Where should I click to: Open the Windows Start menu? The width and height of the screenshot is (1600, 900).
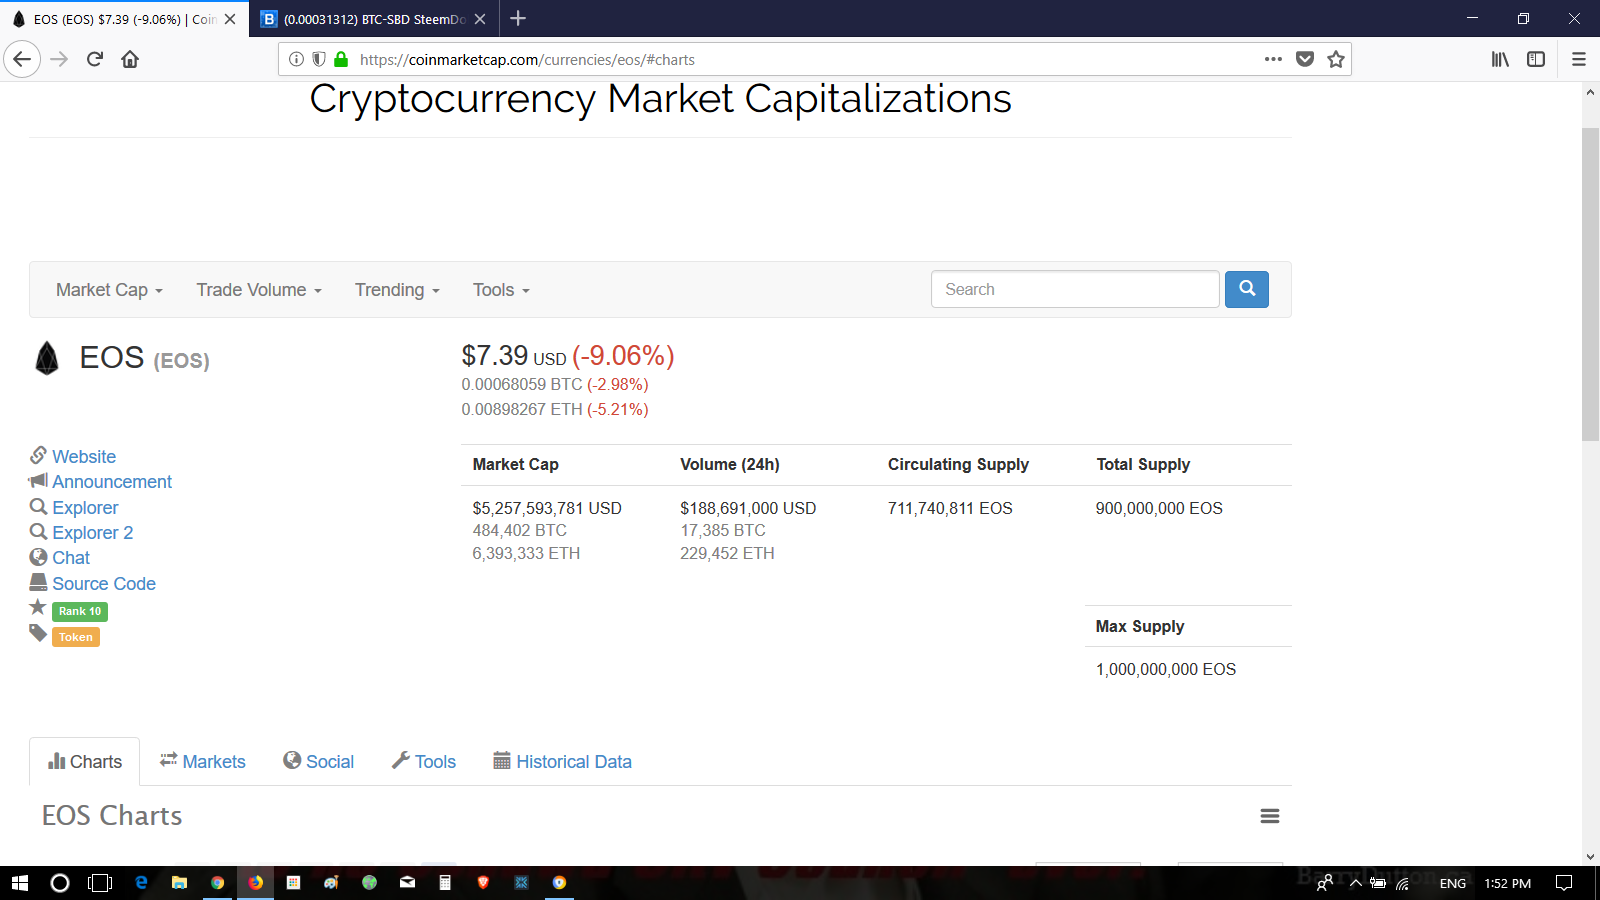click(x=19, y=883)
